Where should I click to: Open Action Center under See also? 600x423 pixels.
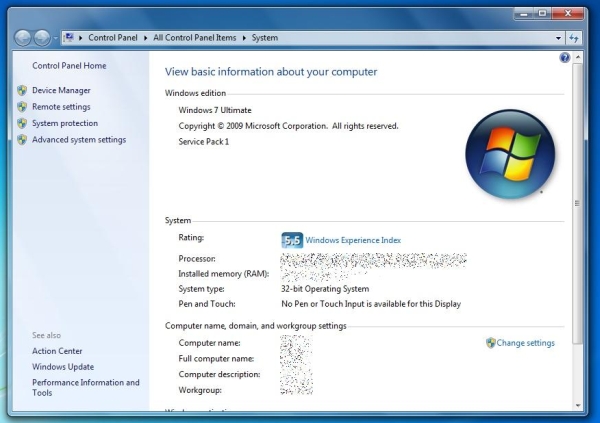57,351
